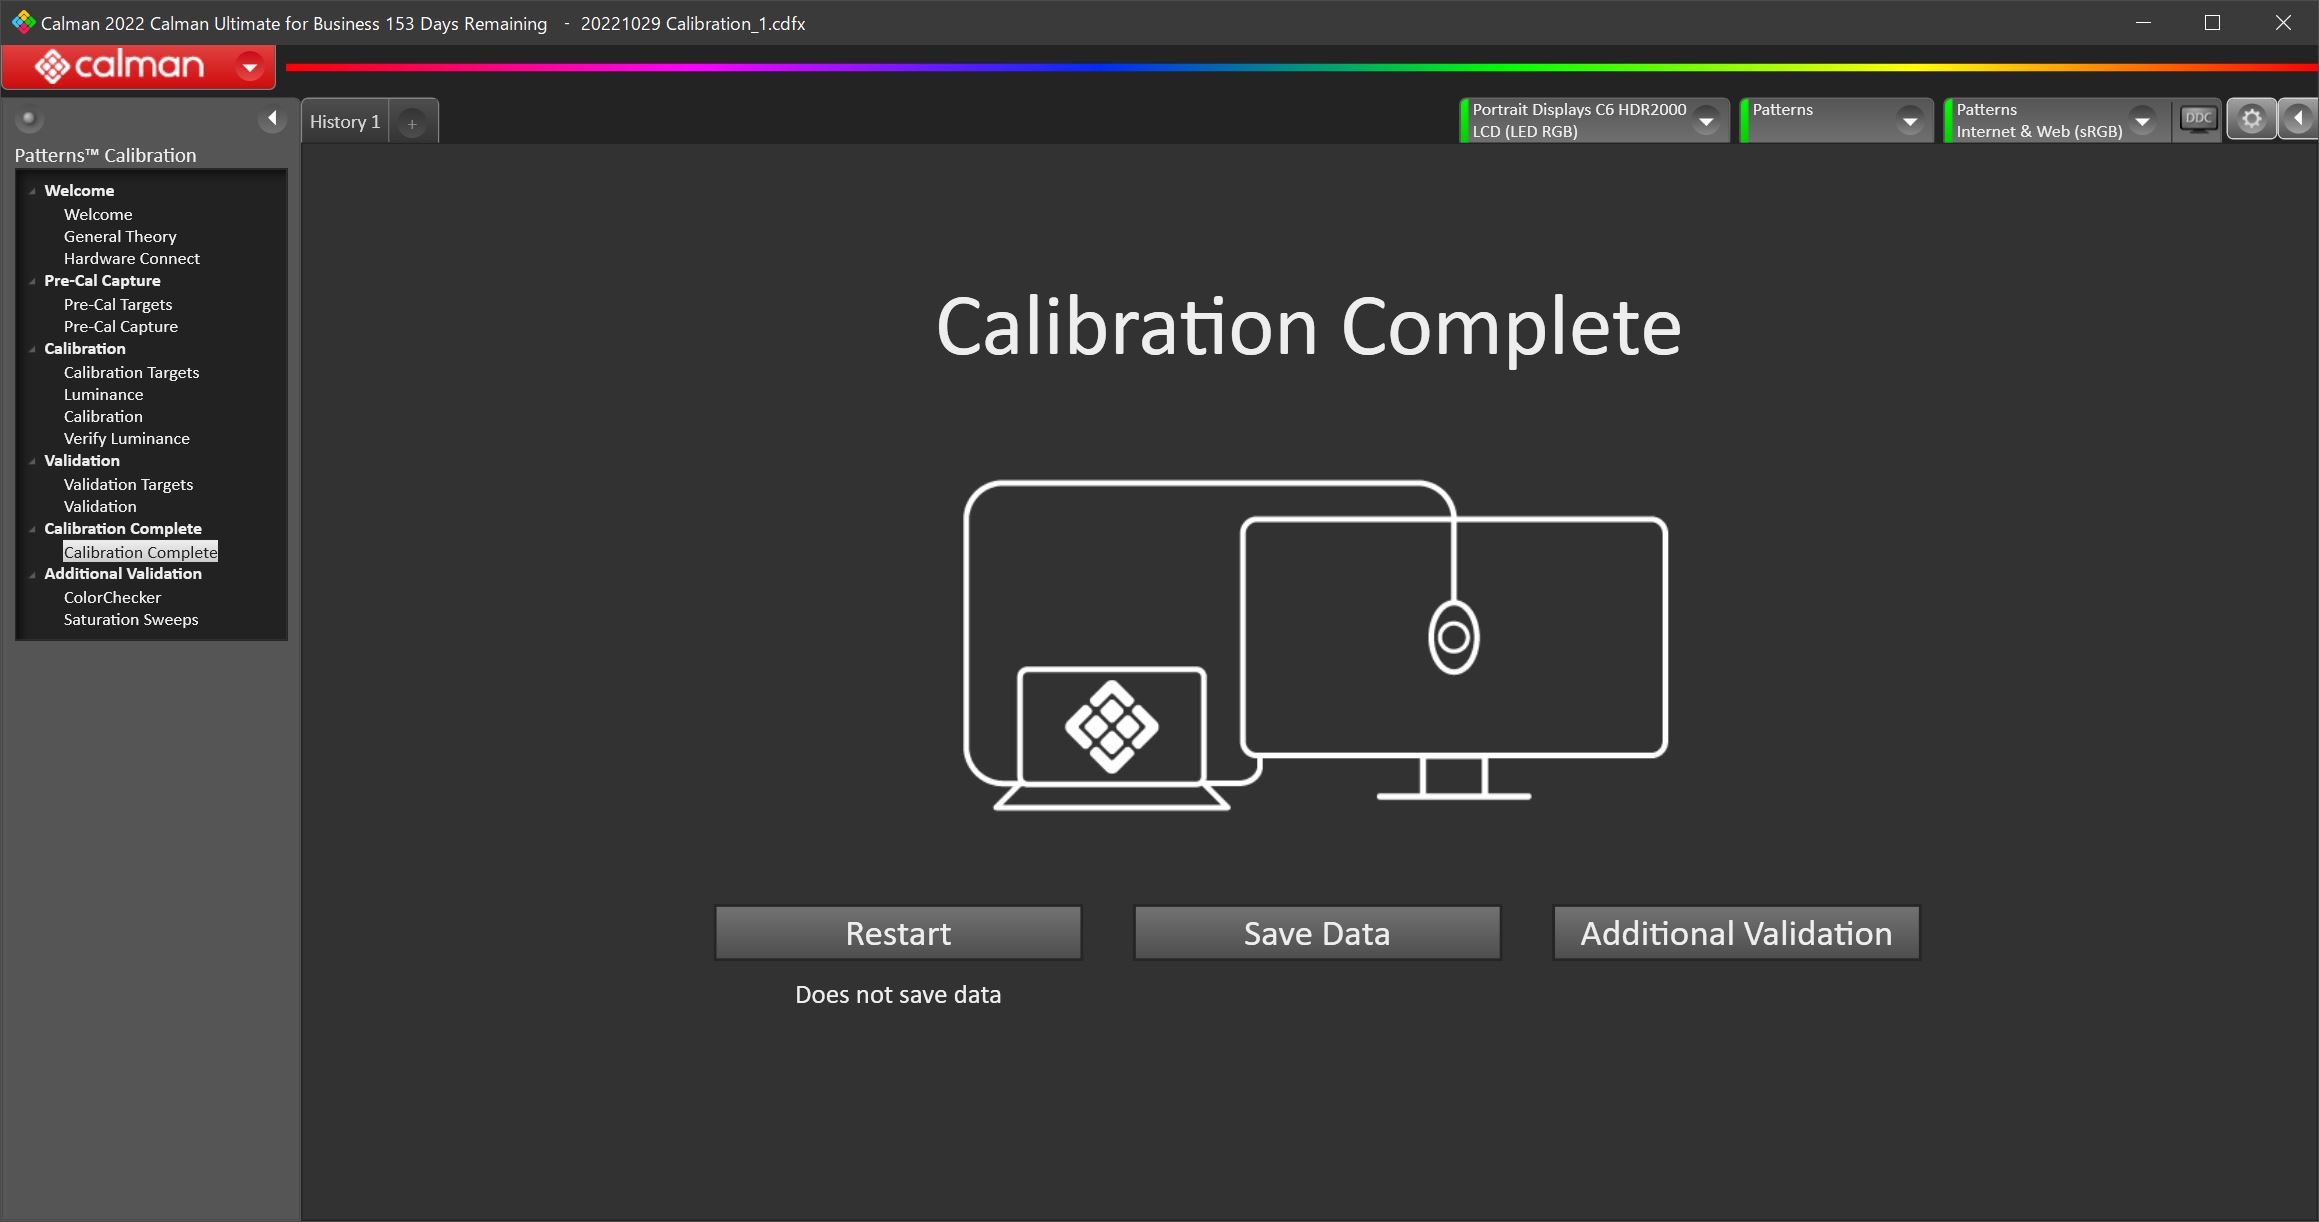Select highlighted Calibration Complete page

coord(140,552)
